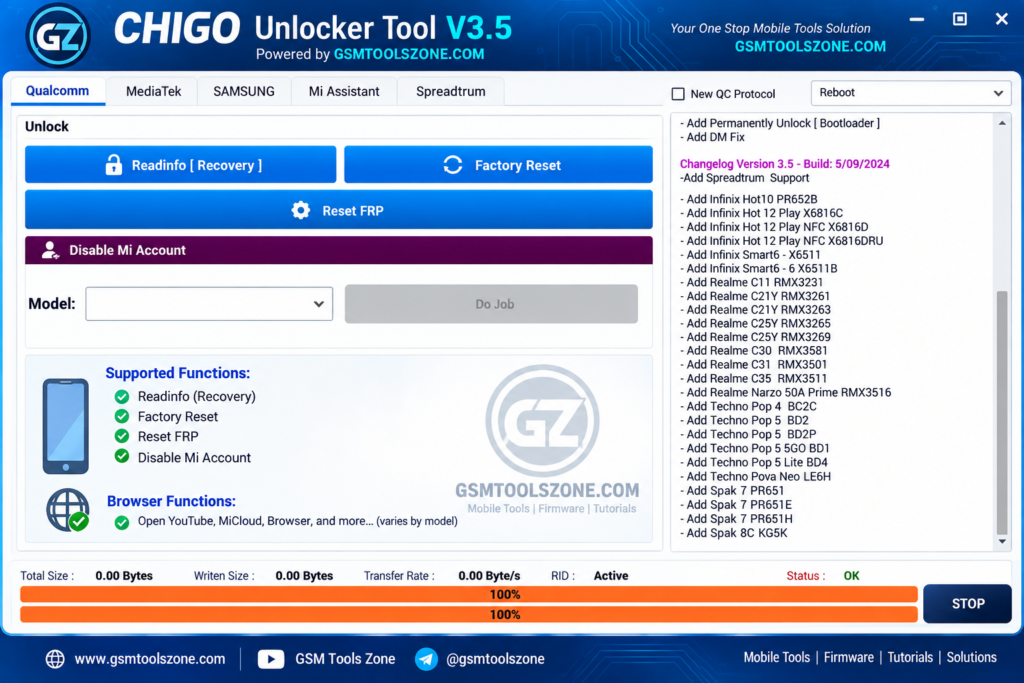
Task: Click the STOP button
Action: (967, 604)
